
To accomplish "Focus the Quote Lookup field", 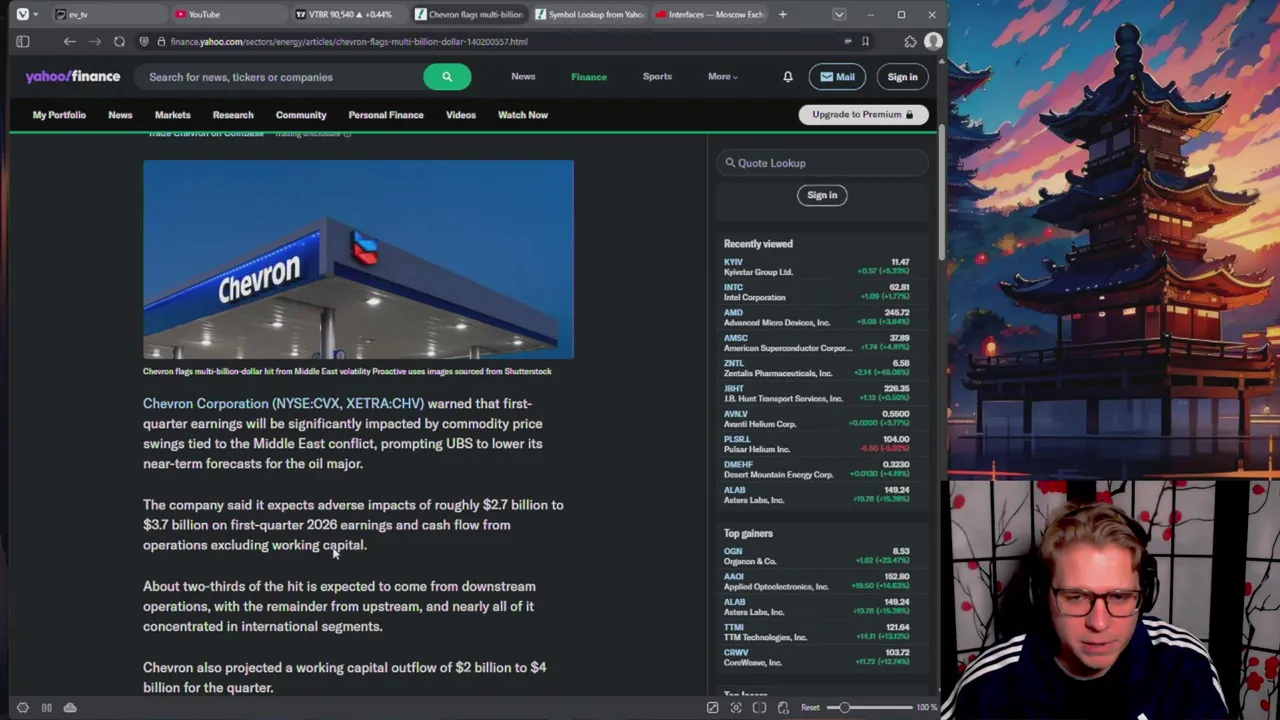I will coord(822,163).
